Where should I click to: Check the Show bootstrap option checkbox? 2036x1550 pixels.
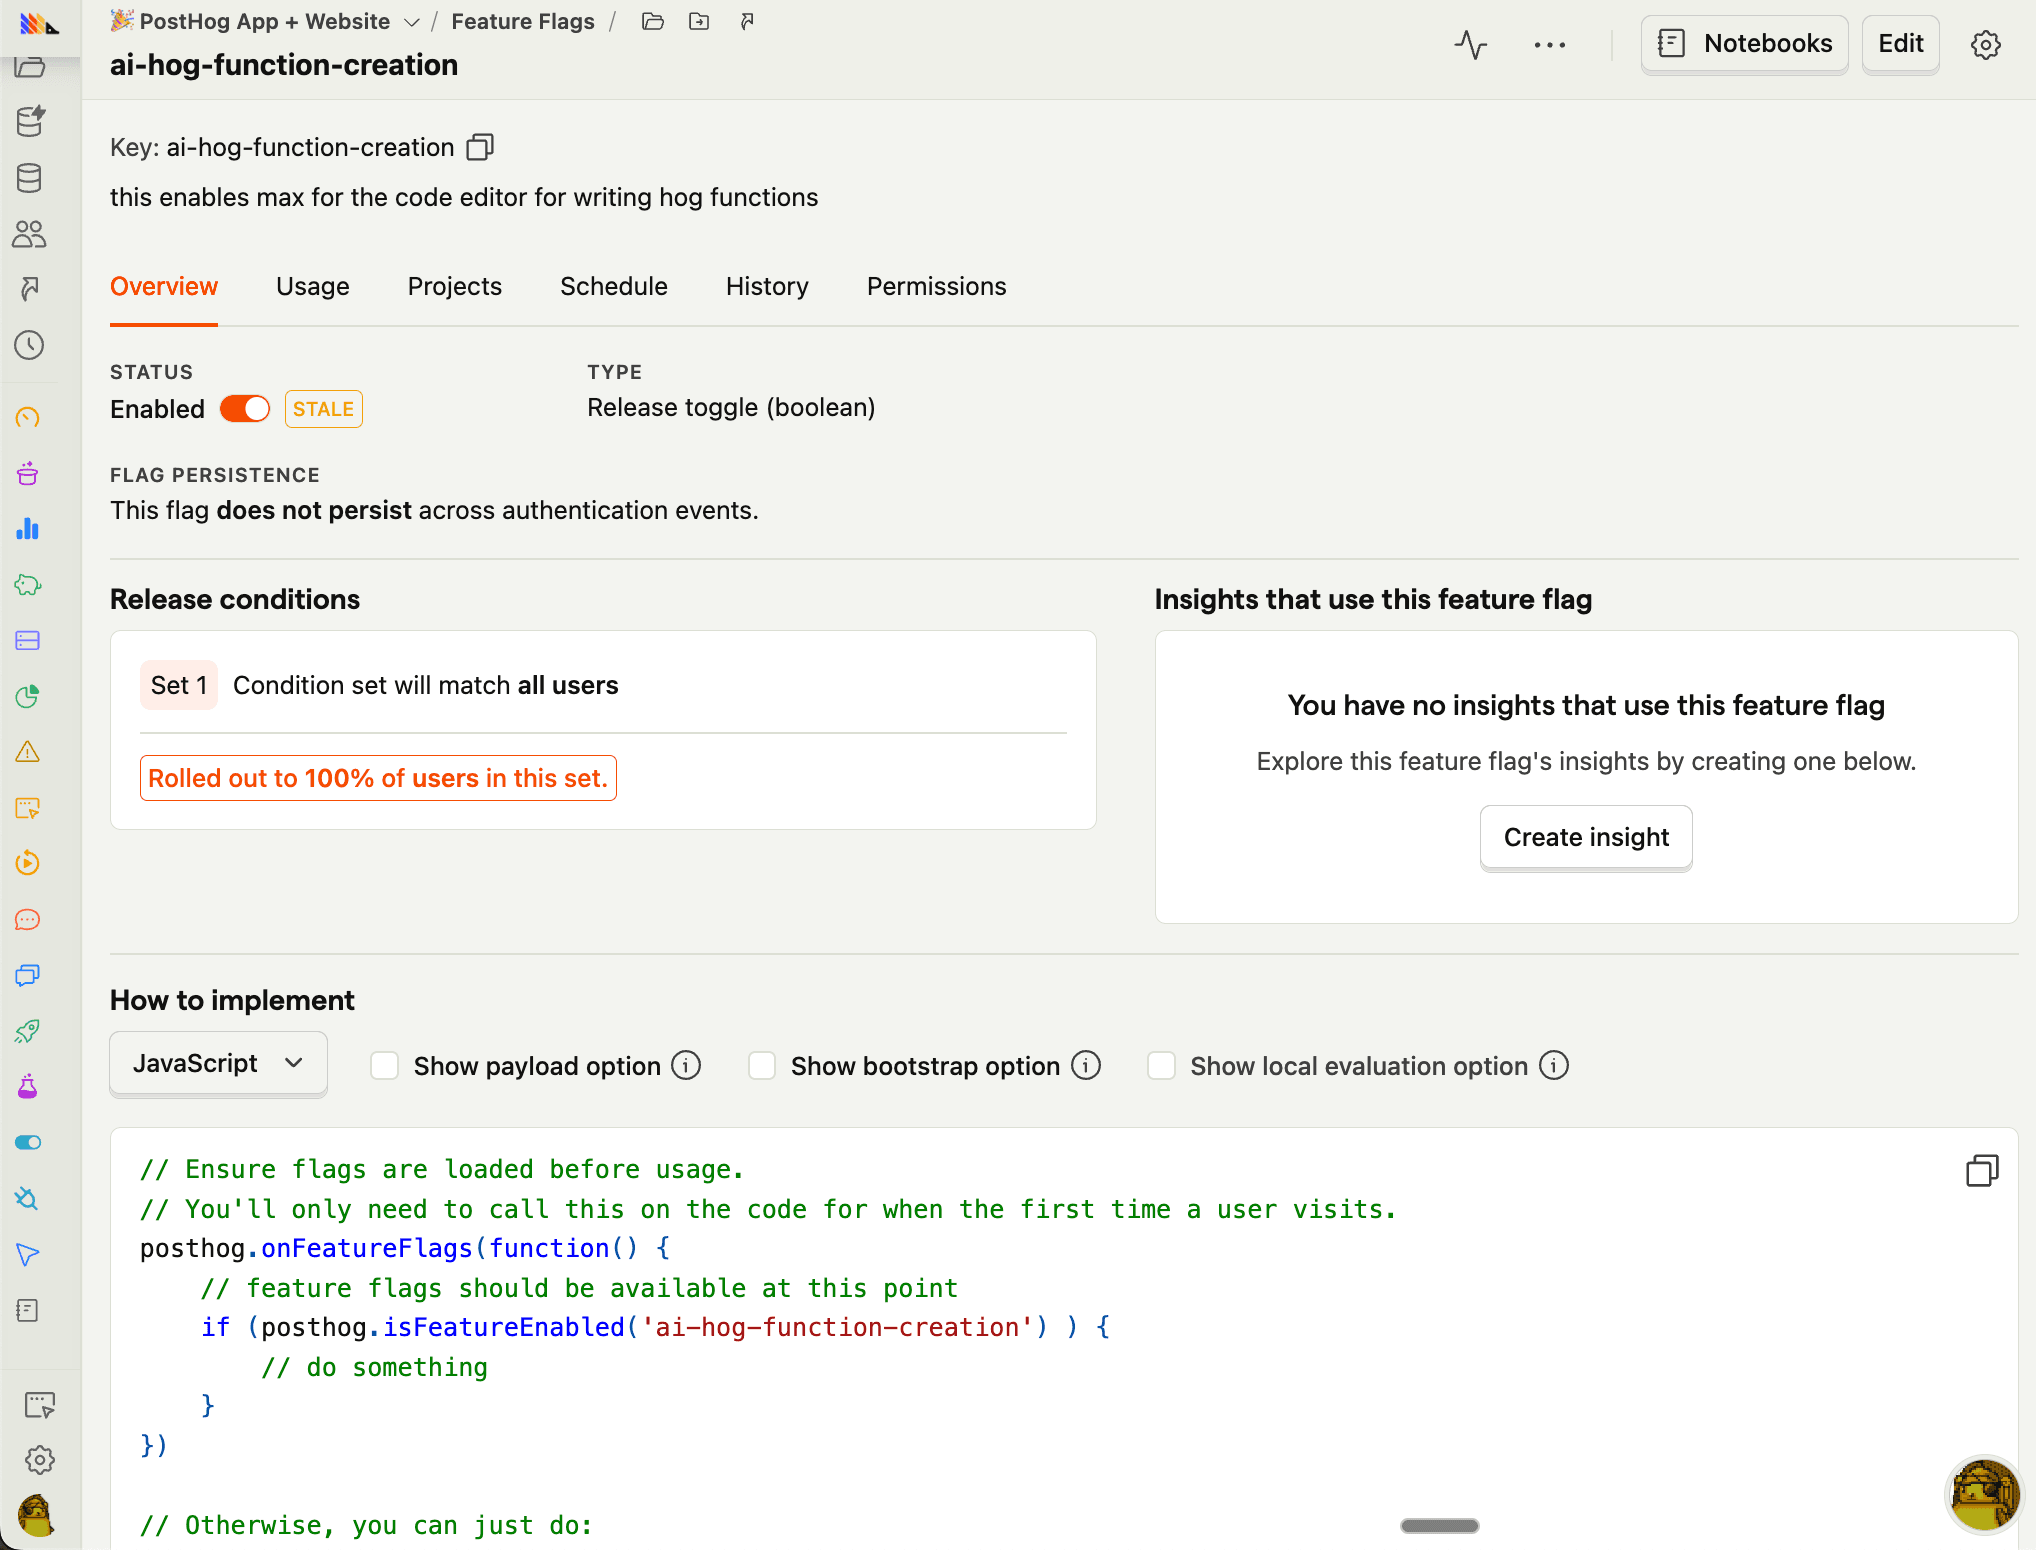762,1066
